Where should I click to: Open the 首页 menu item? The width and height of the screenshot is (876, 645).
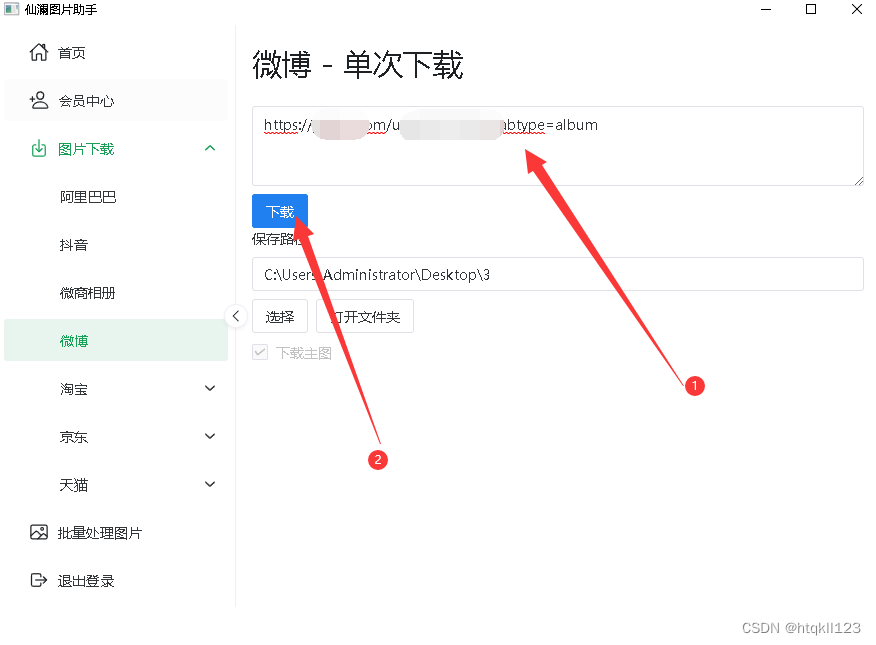(x=116, y=53)
